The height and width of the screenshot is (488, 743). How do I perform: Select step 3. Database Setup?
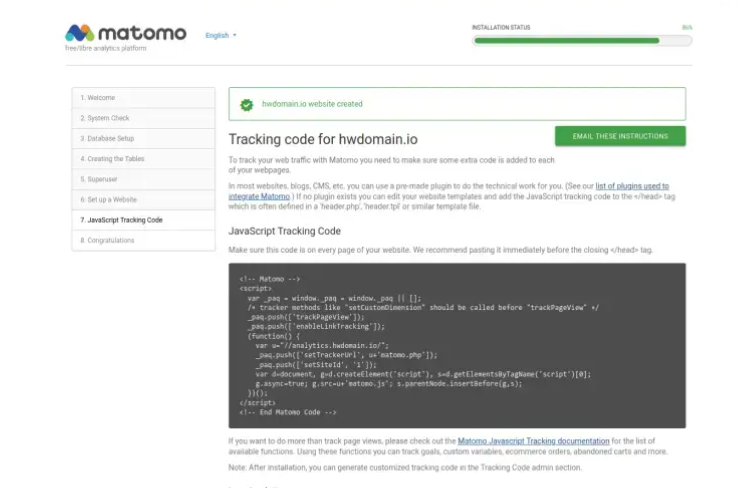pos(143,138)
